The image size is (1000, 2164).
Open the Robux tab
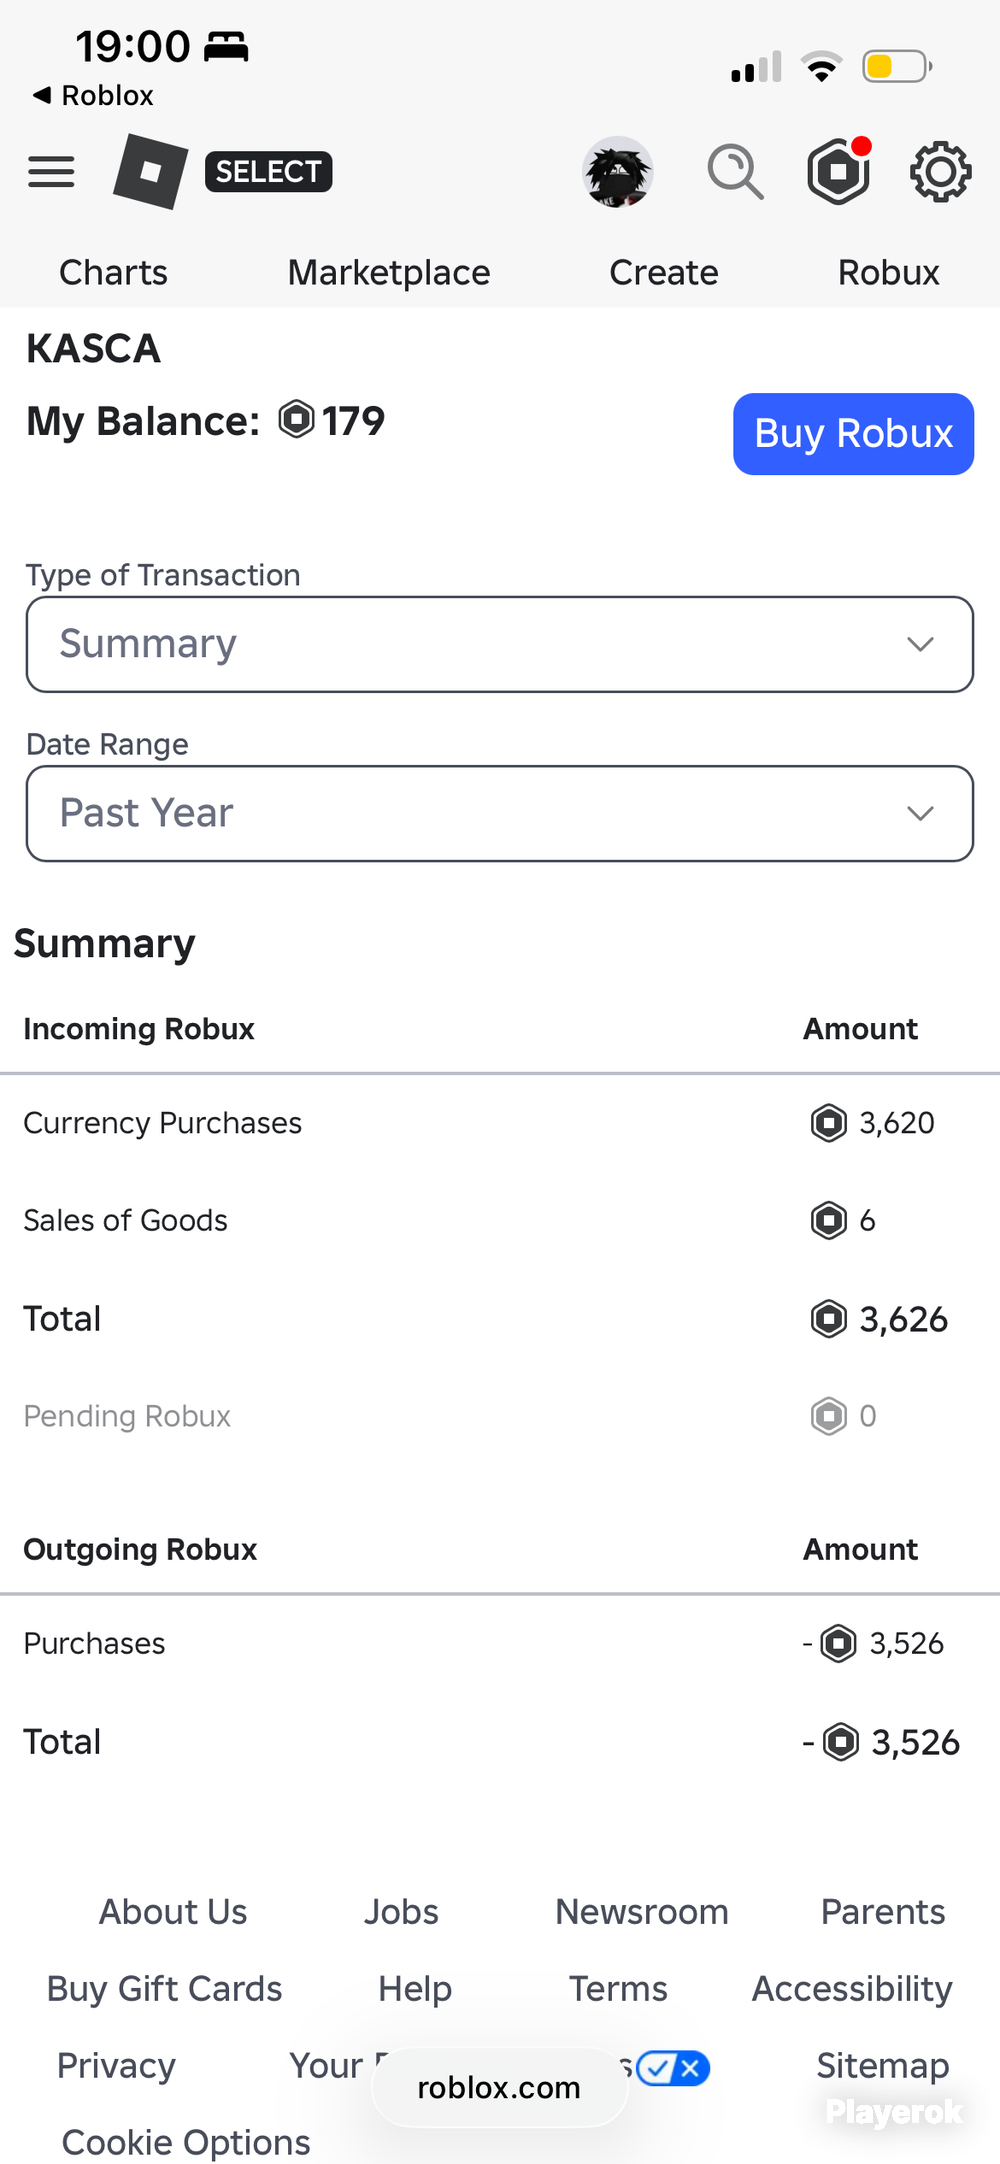pos(889,272)
